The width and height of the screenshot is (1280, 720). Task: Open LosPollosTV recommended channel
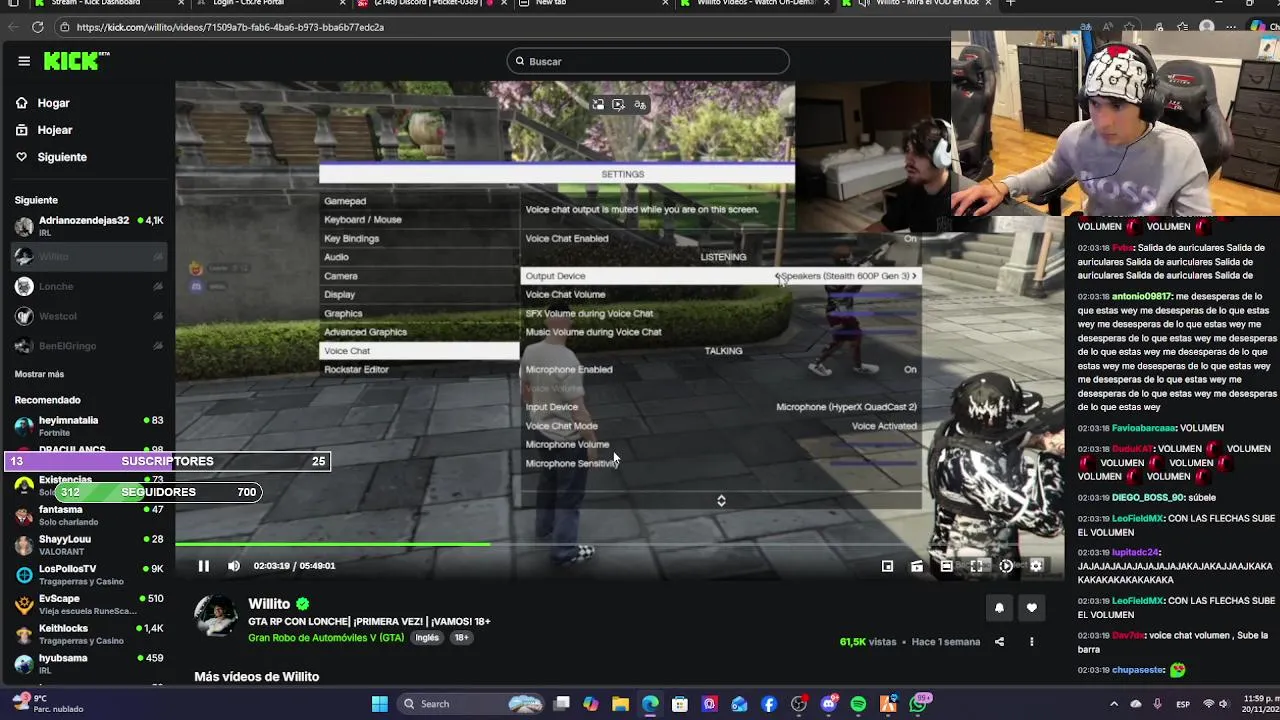89,575
